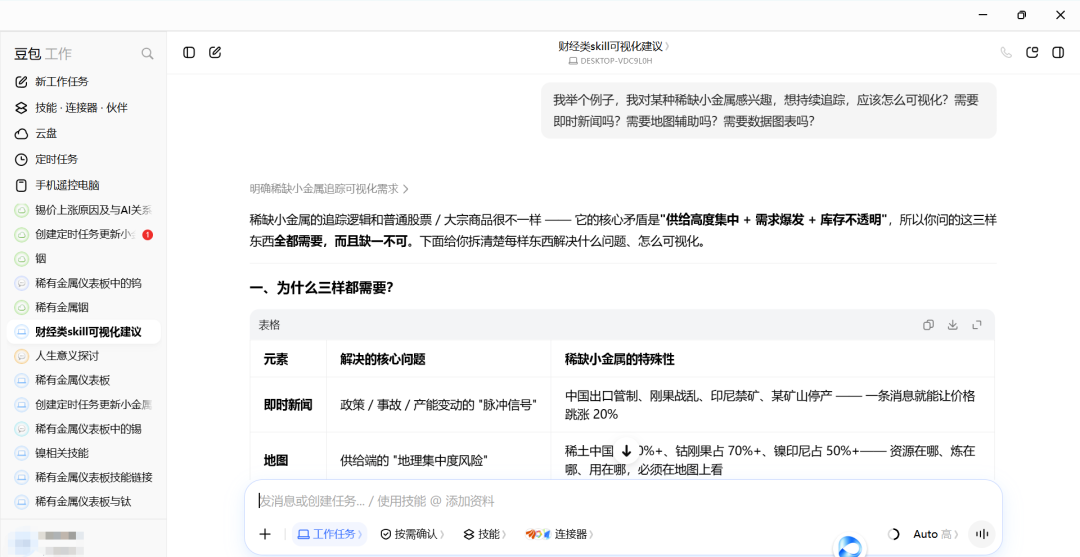Toggle the 按需确认 option
The width and height of the screenshot is (1080, 557).
point(412,534)
